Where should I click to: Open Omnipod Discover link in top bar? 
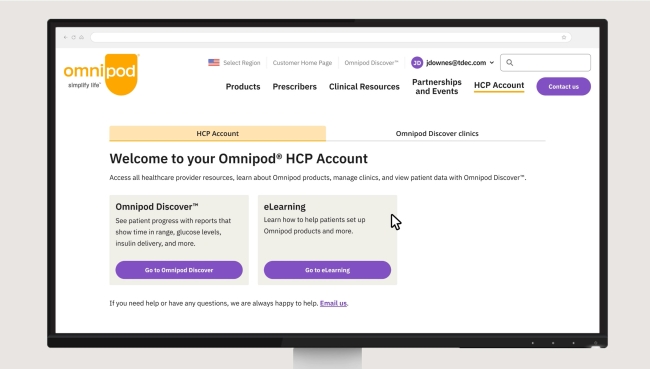pos(371,63)
